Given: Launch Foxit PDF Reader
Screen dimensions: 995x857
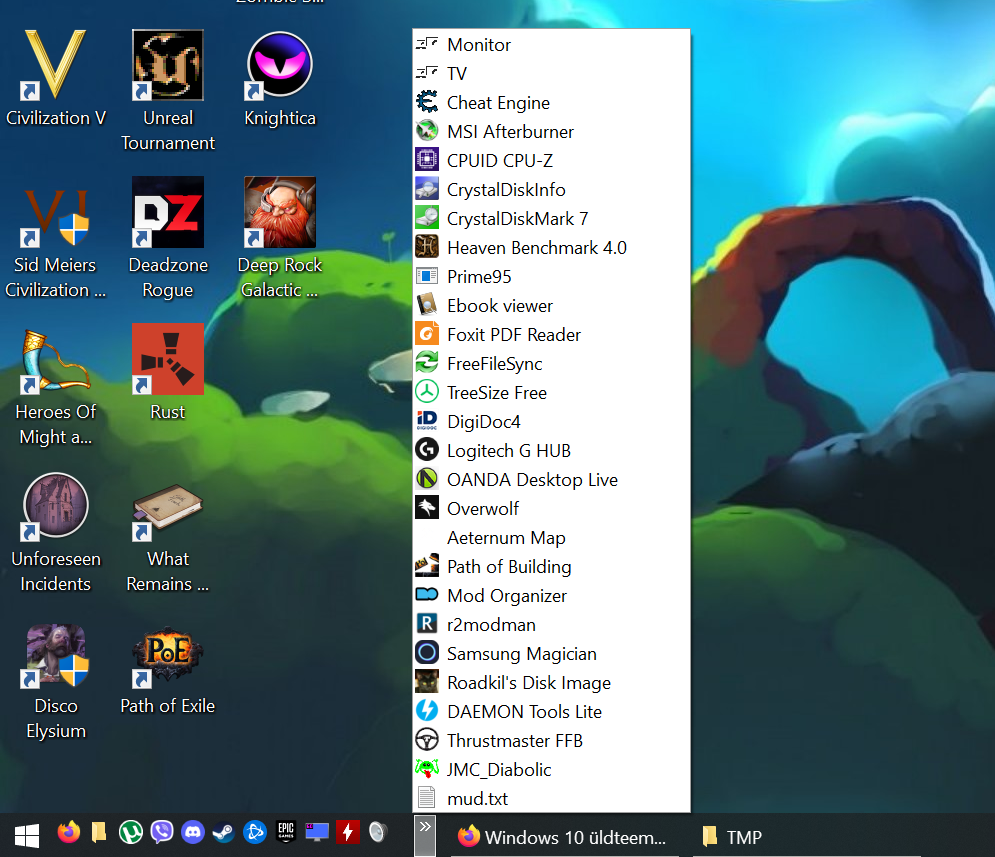Looking at the screenshot, I should 551,335.
